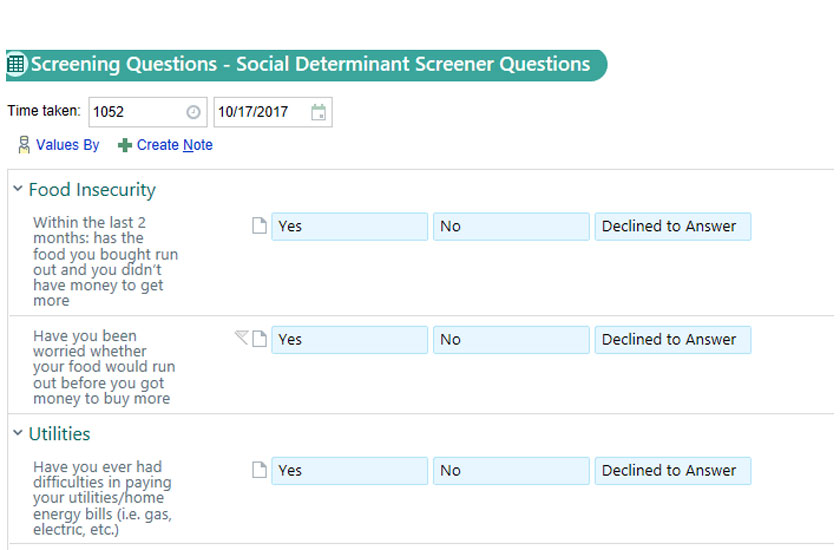
Task: Select Yes for food ran out question
Action: click(x=349, y=226)
